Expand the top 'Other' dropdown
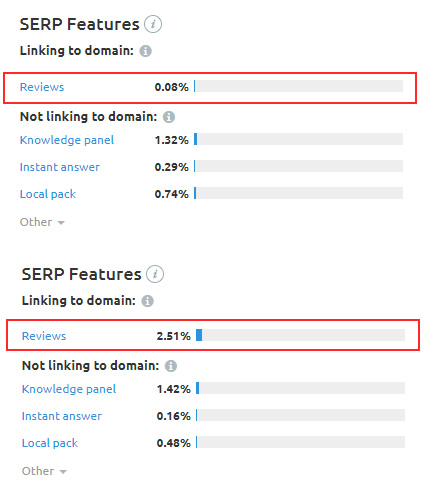436x495 pixels. point(42,222)
